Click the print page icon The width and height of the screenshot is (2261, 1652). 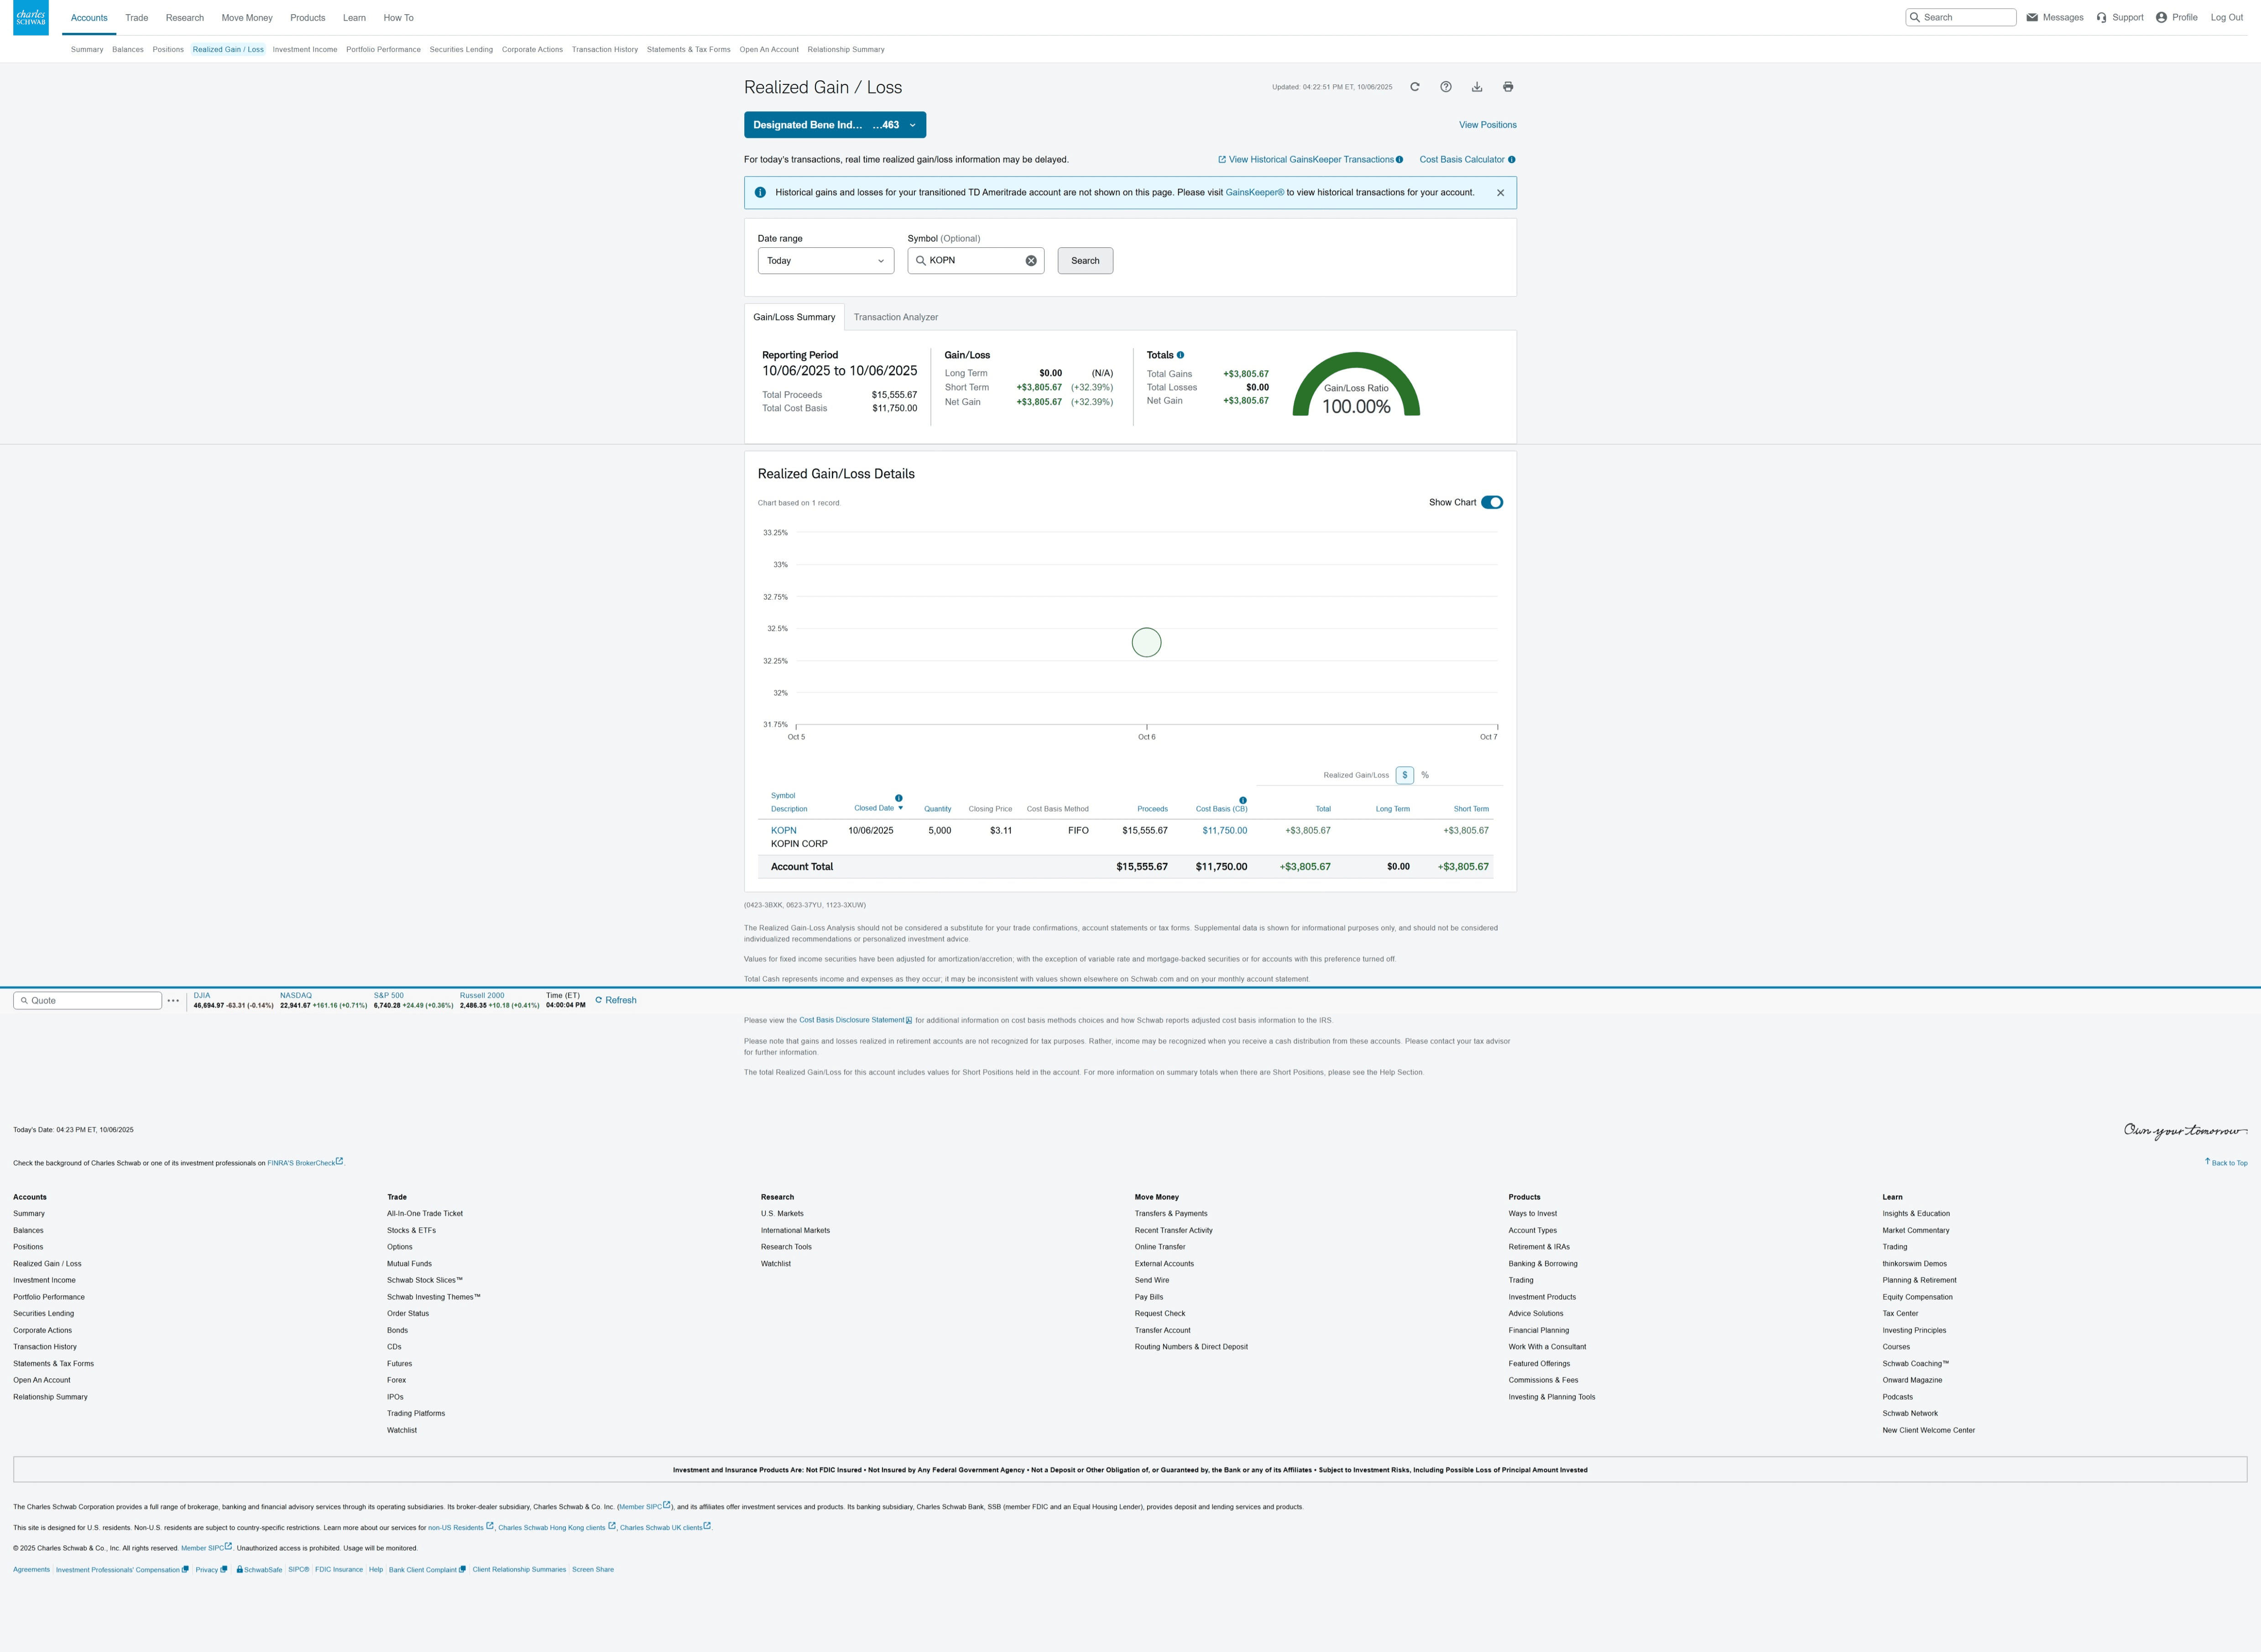[1508, 87]
